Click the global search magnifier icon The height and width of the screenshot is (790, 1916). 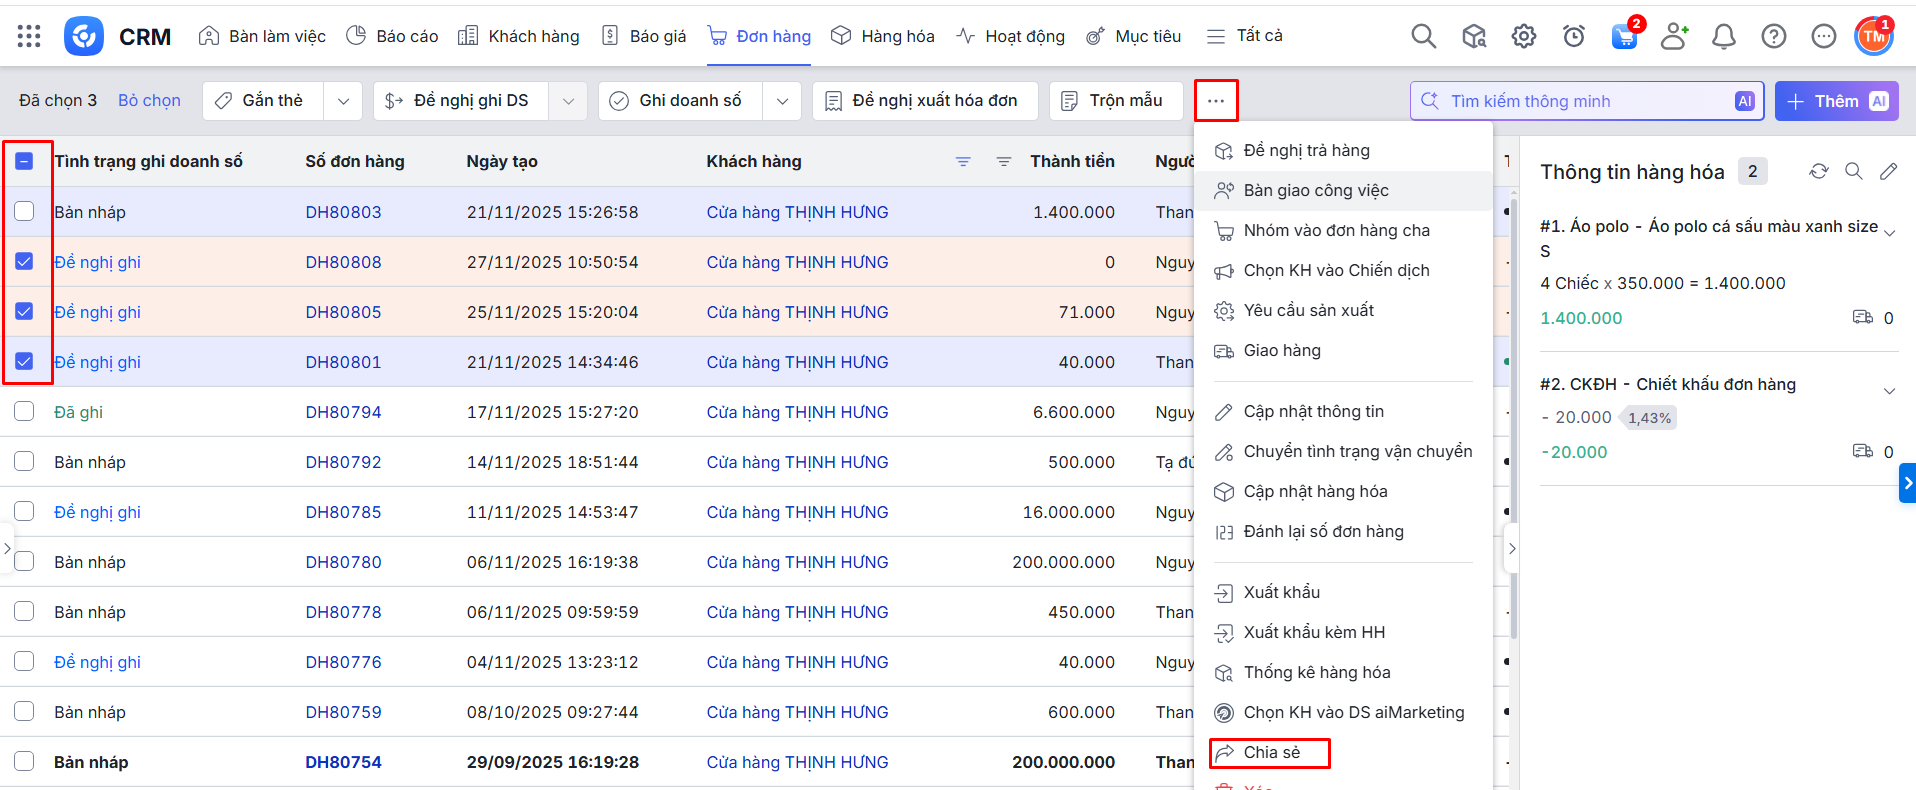click(x=1423, y=36)
